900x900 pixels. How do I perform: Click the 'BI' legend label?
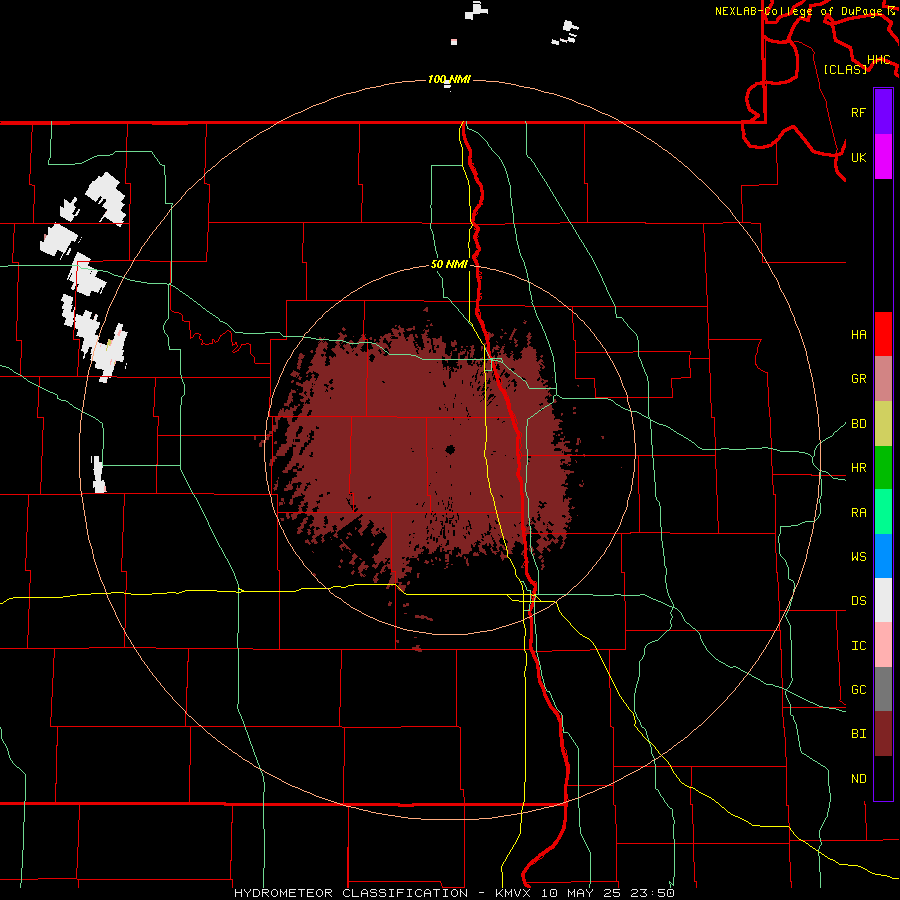859,734
